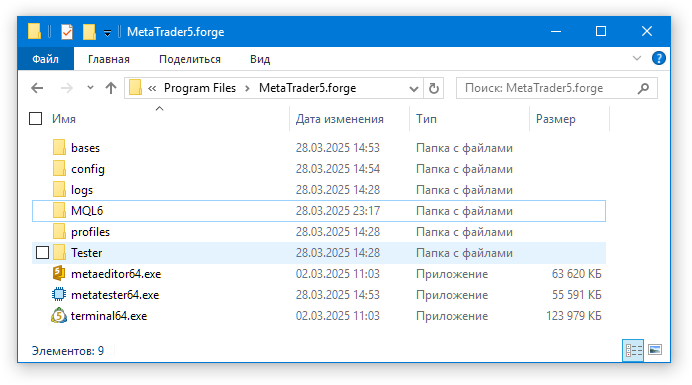Select the logs folder icon
Image resolution: width=692 pixels, height=385 pixels.
59,190
